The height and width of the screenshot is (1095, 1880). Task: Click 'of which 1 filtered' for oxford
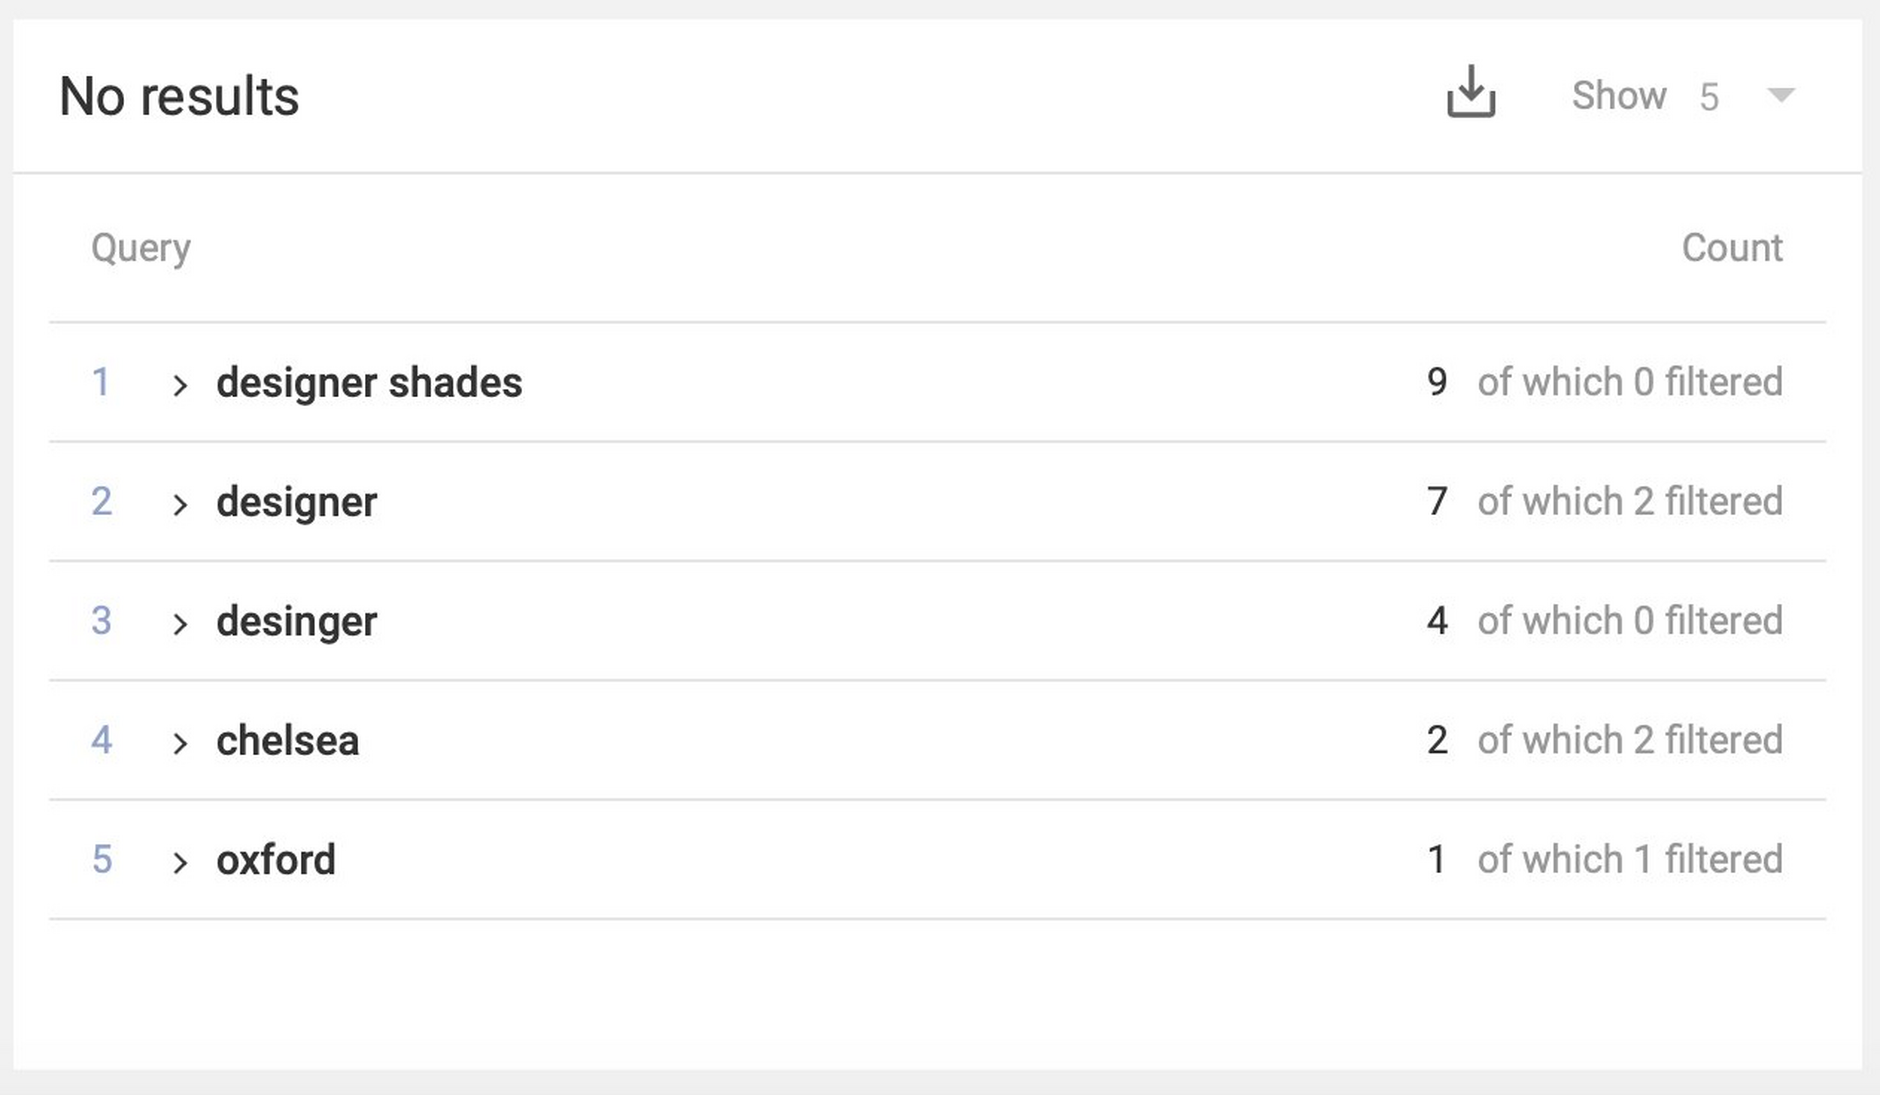click(x=1630, y=860)
